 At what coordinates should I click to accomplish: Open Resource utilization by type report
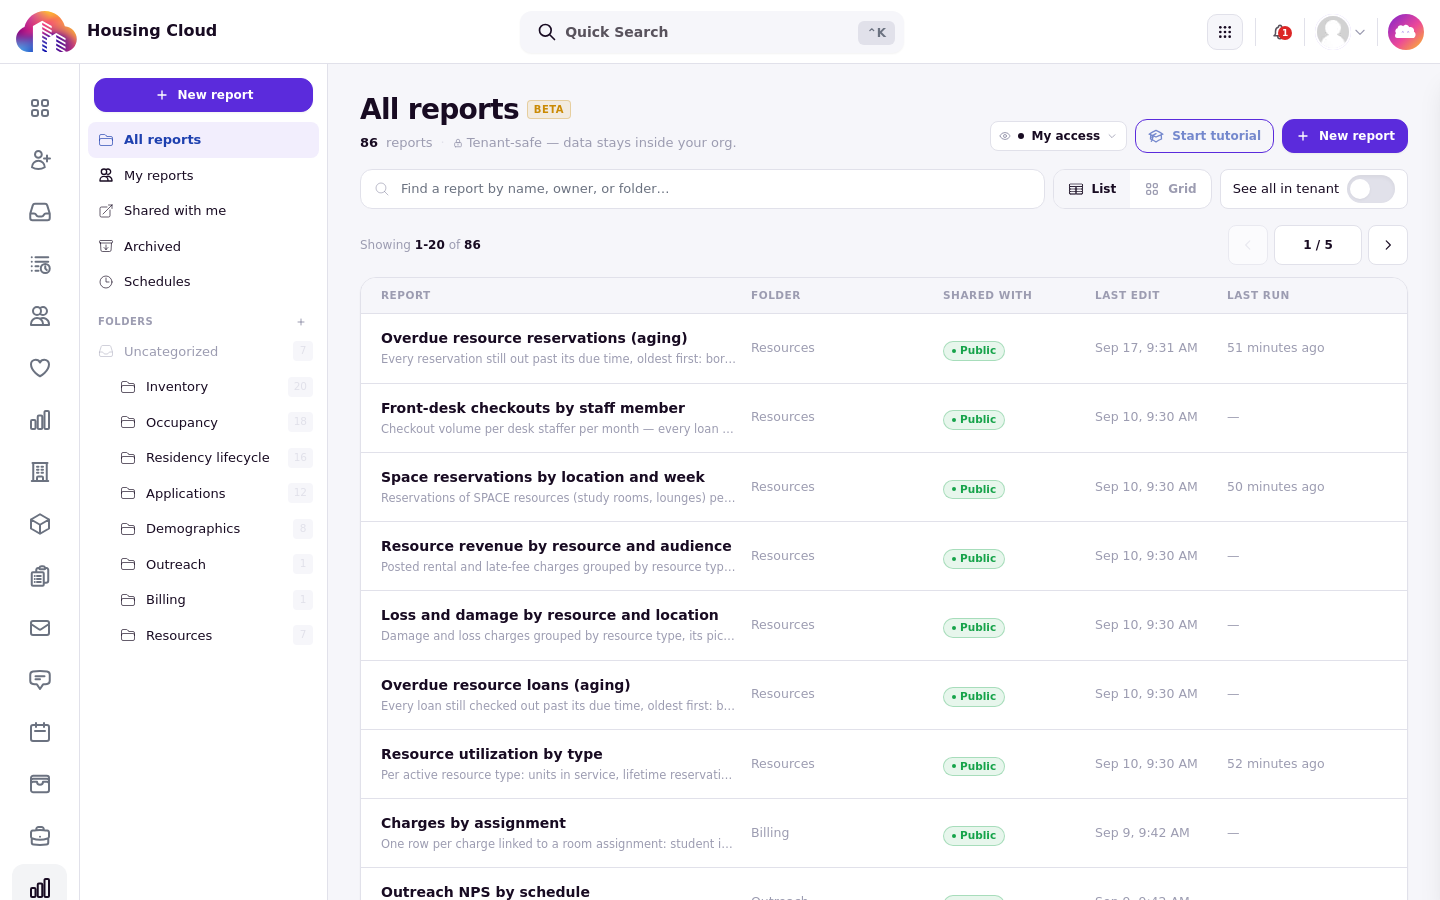(x=492, y=754)
